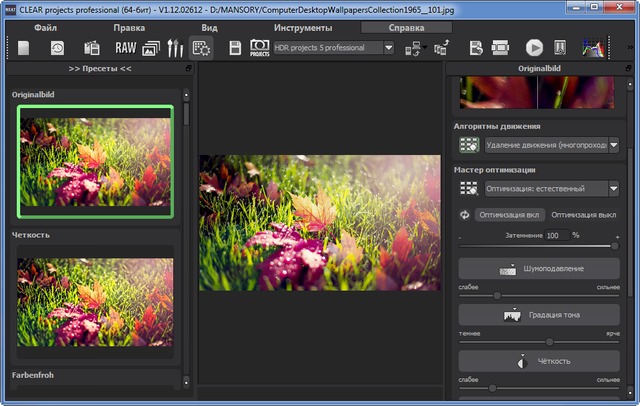Expand the Удаление движения algorithm dropdown

pos(551,145)
